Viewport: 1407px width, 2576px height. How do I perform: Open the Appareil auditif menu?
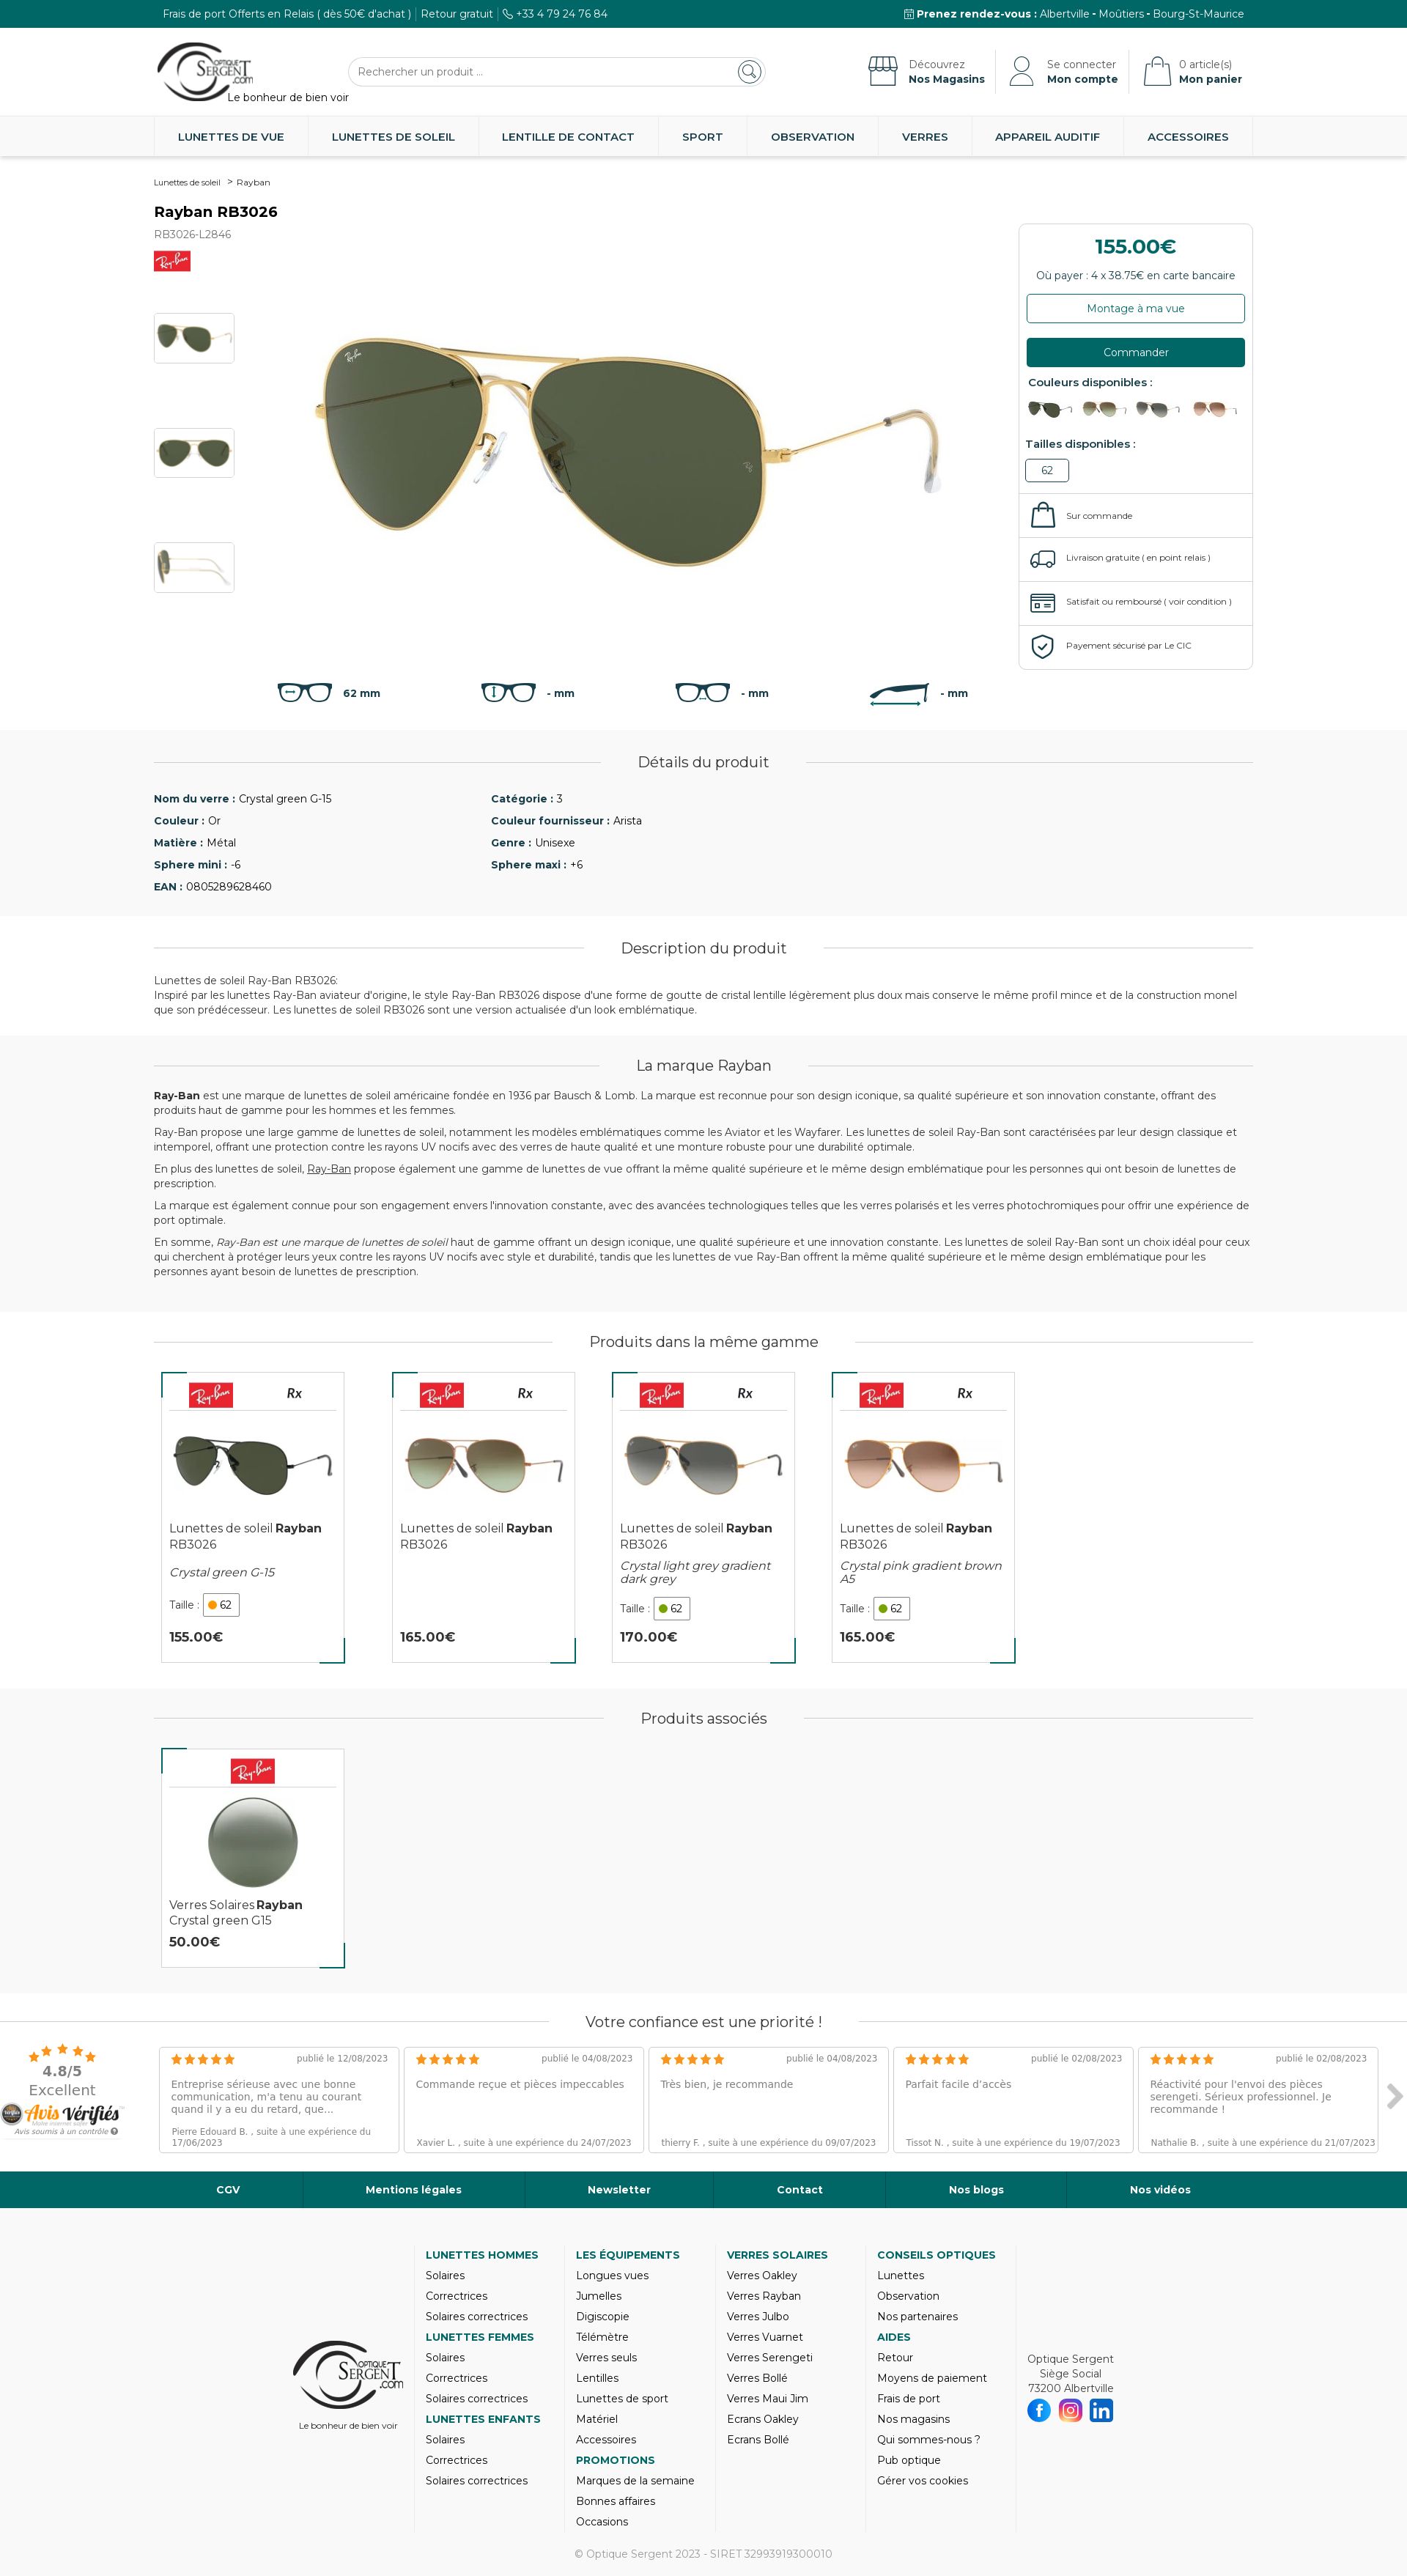tap(1047, 137)
